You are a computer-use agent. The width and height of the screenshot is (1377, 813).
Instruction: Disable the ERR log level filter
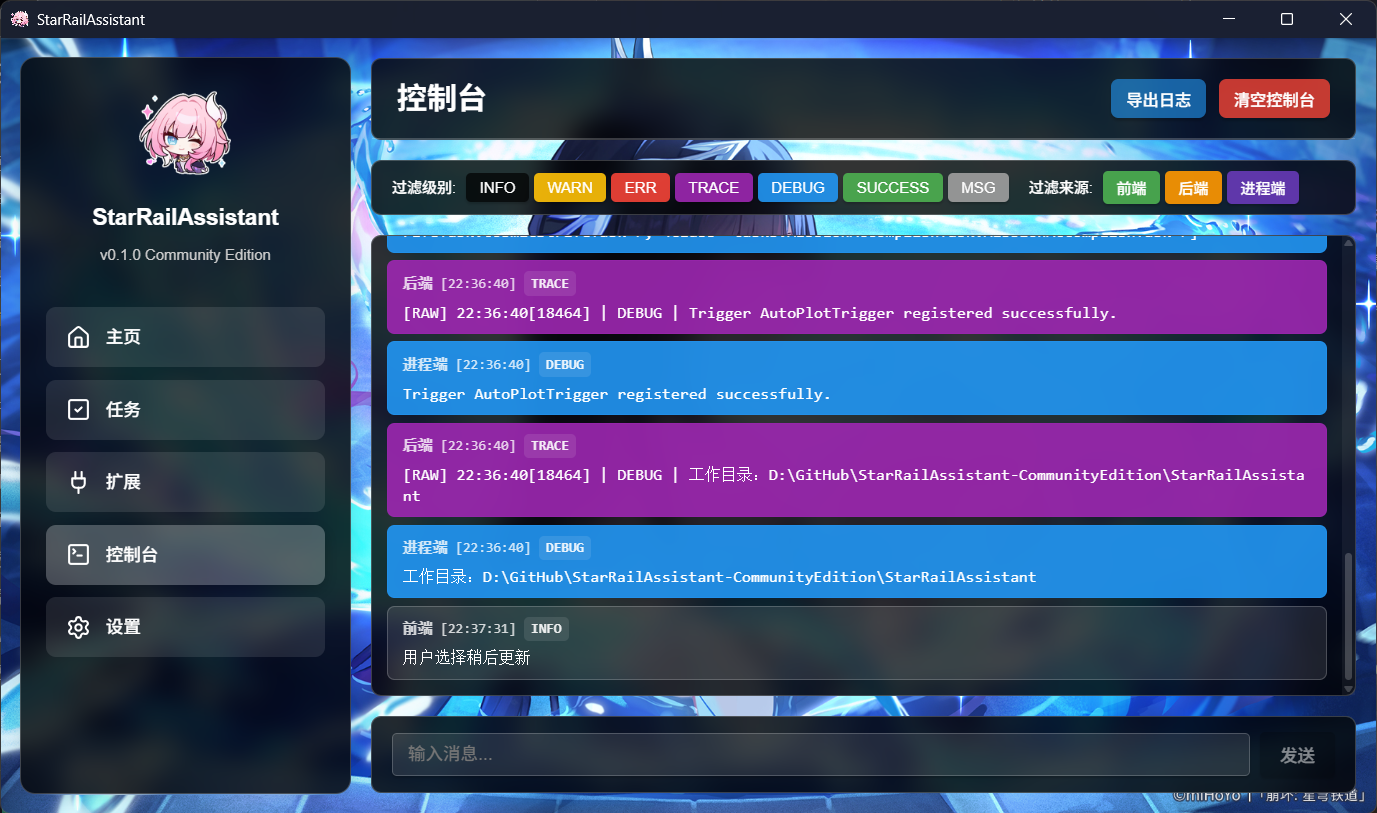pos(639,187)
